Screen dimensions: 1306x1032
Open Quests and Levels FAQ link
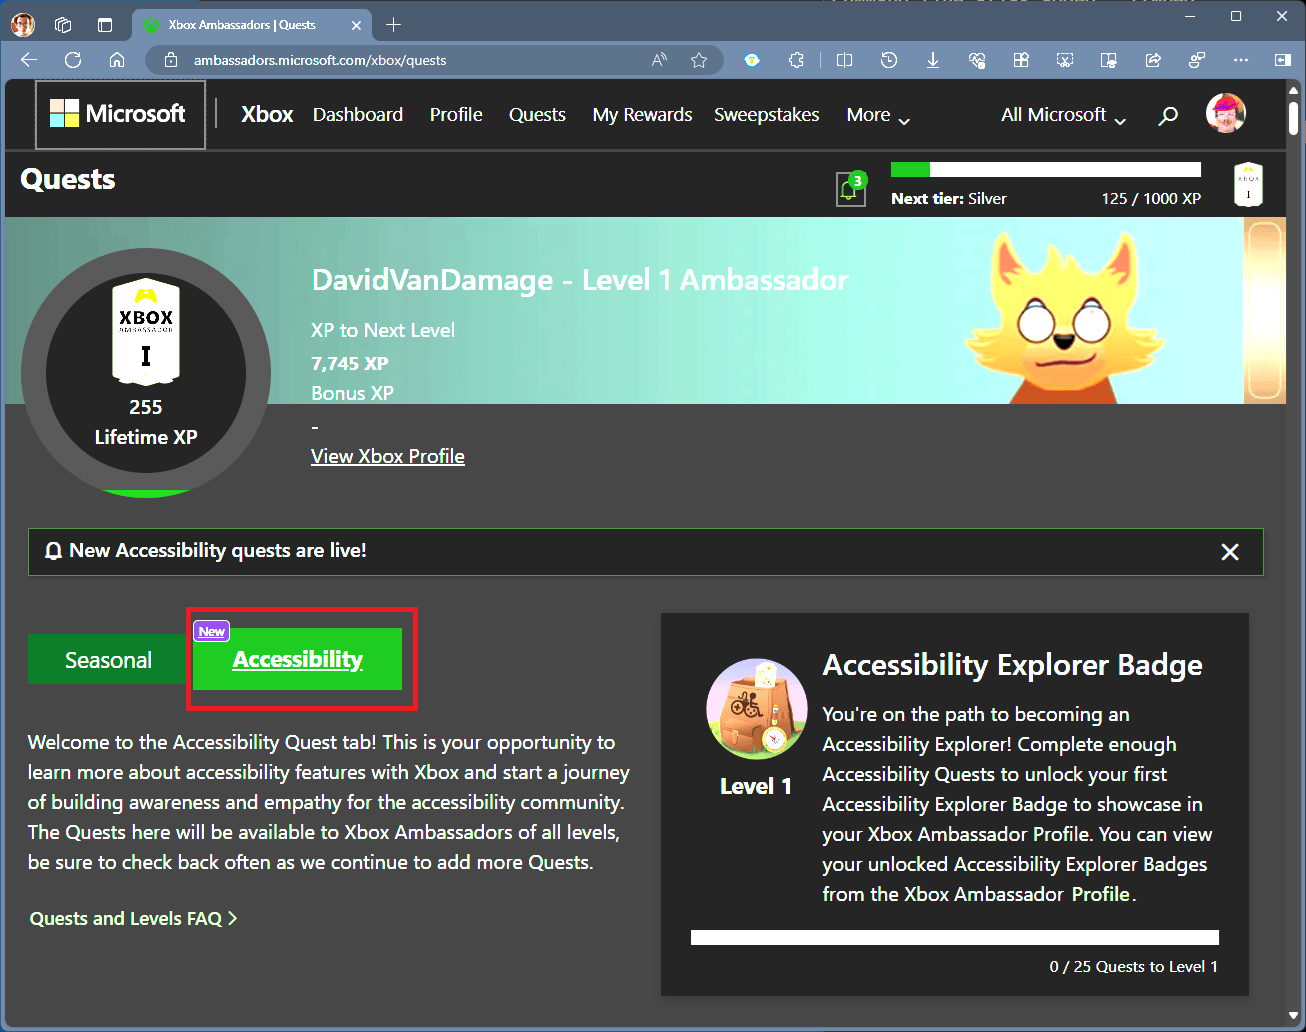coord(134,918)
